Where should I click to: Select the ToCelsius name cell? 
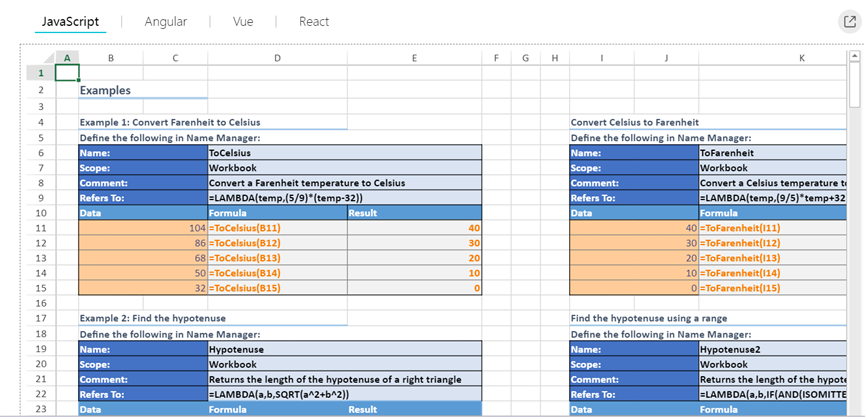click(345, 153)
